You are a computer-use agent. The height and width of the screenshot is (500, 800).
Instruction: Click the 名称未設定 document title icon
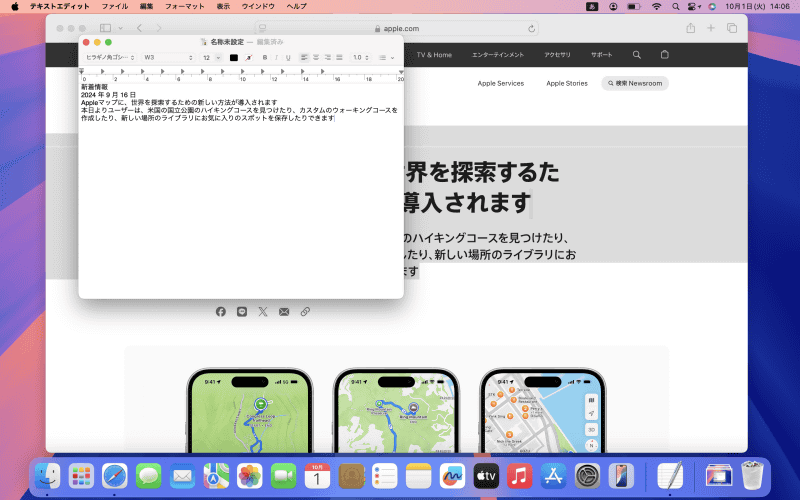click(x=204, y=42)
